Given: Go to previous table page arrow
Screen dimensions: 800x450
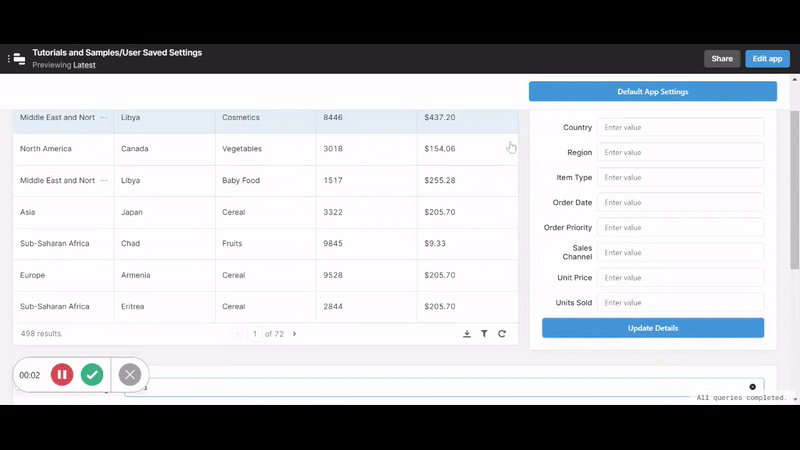Looking at the screenshot, I should pyautogui.click(x=237, y=334).
